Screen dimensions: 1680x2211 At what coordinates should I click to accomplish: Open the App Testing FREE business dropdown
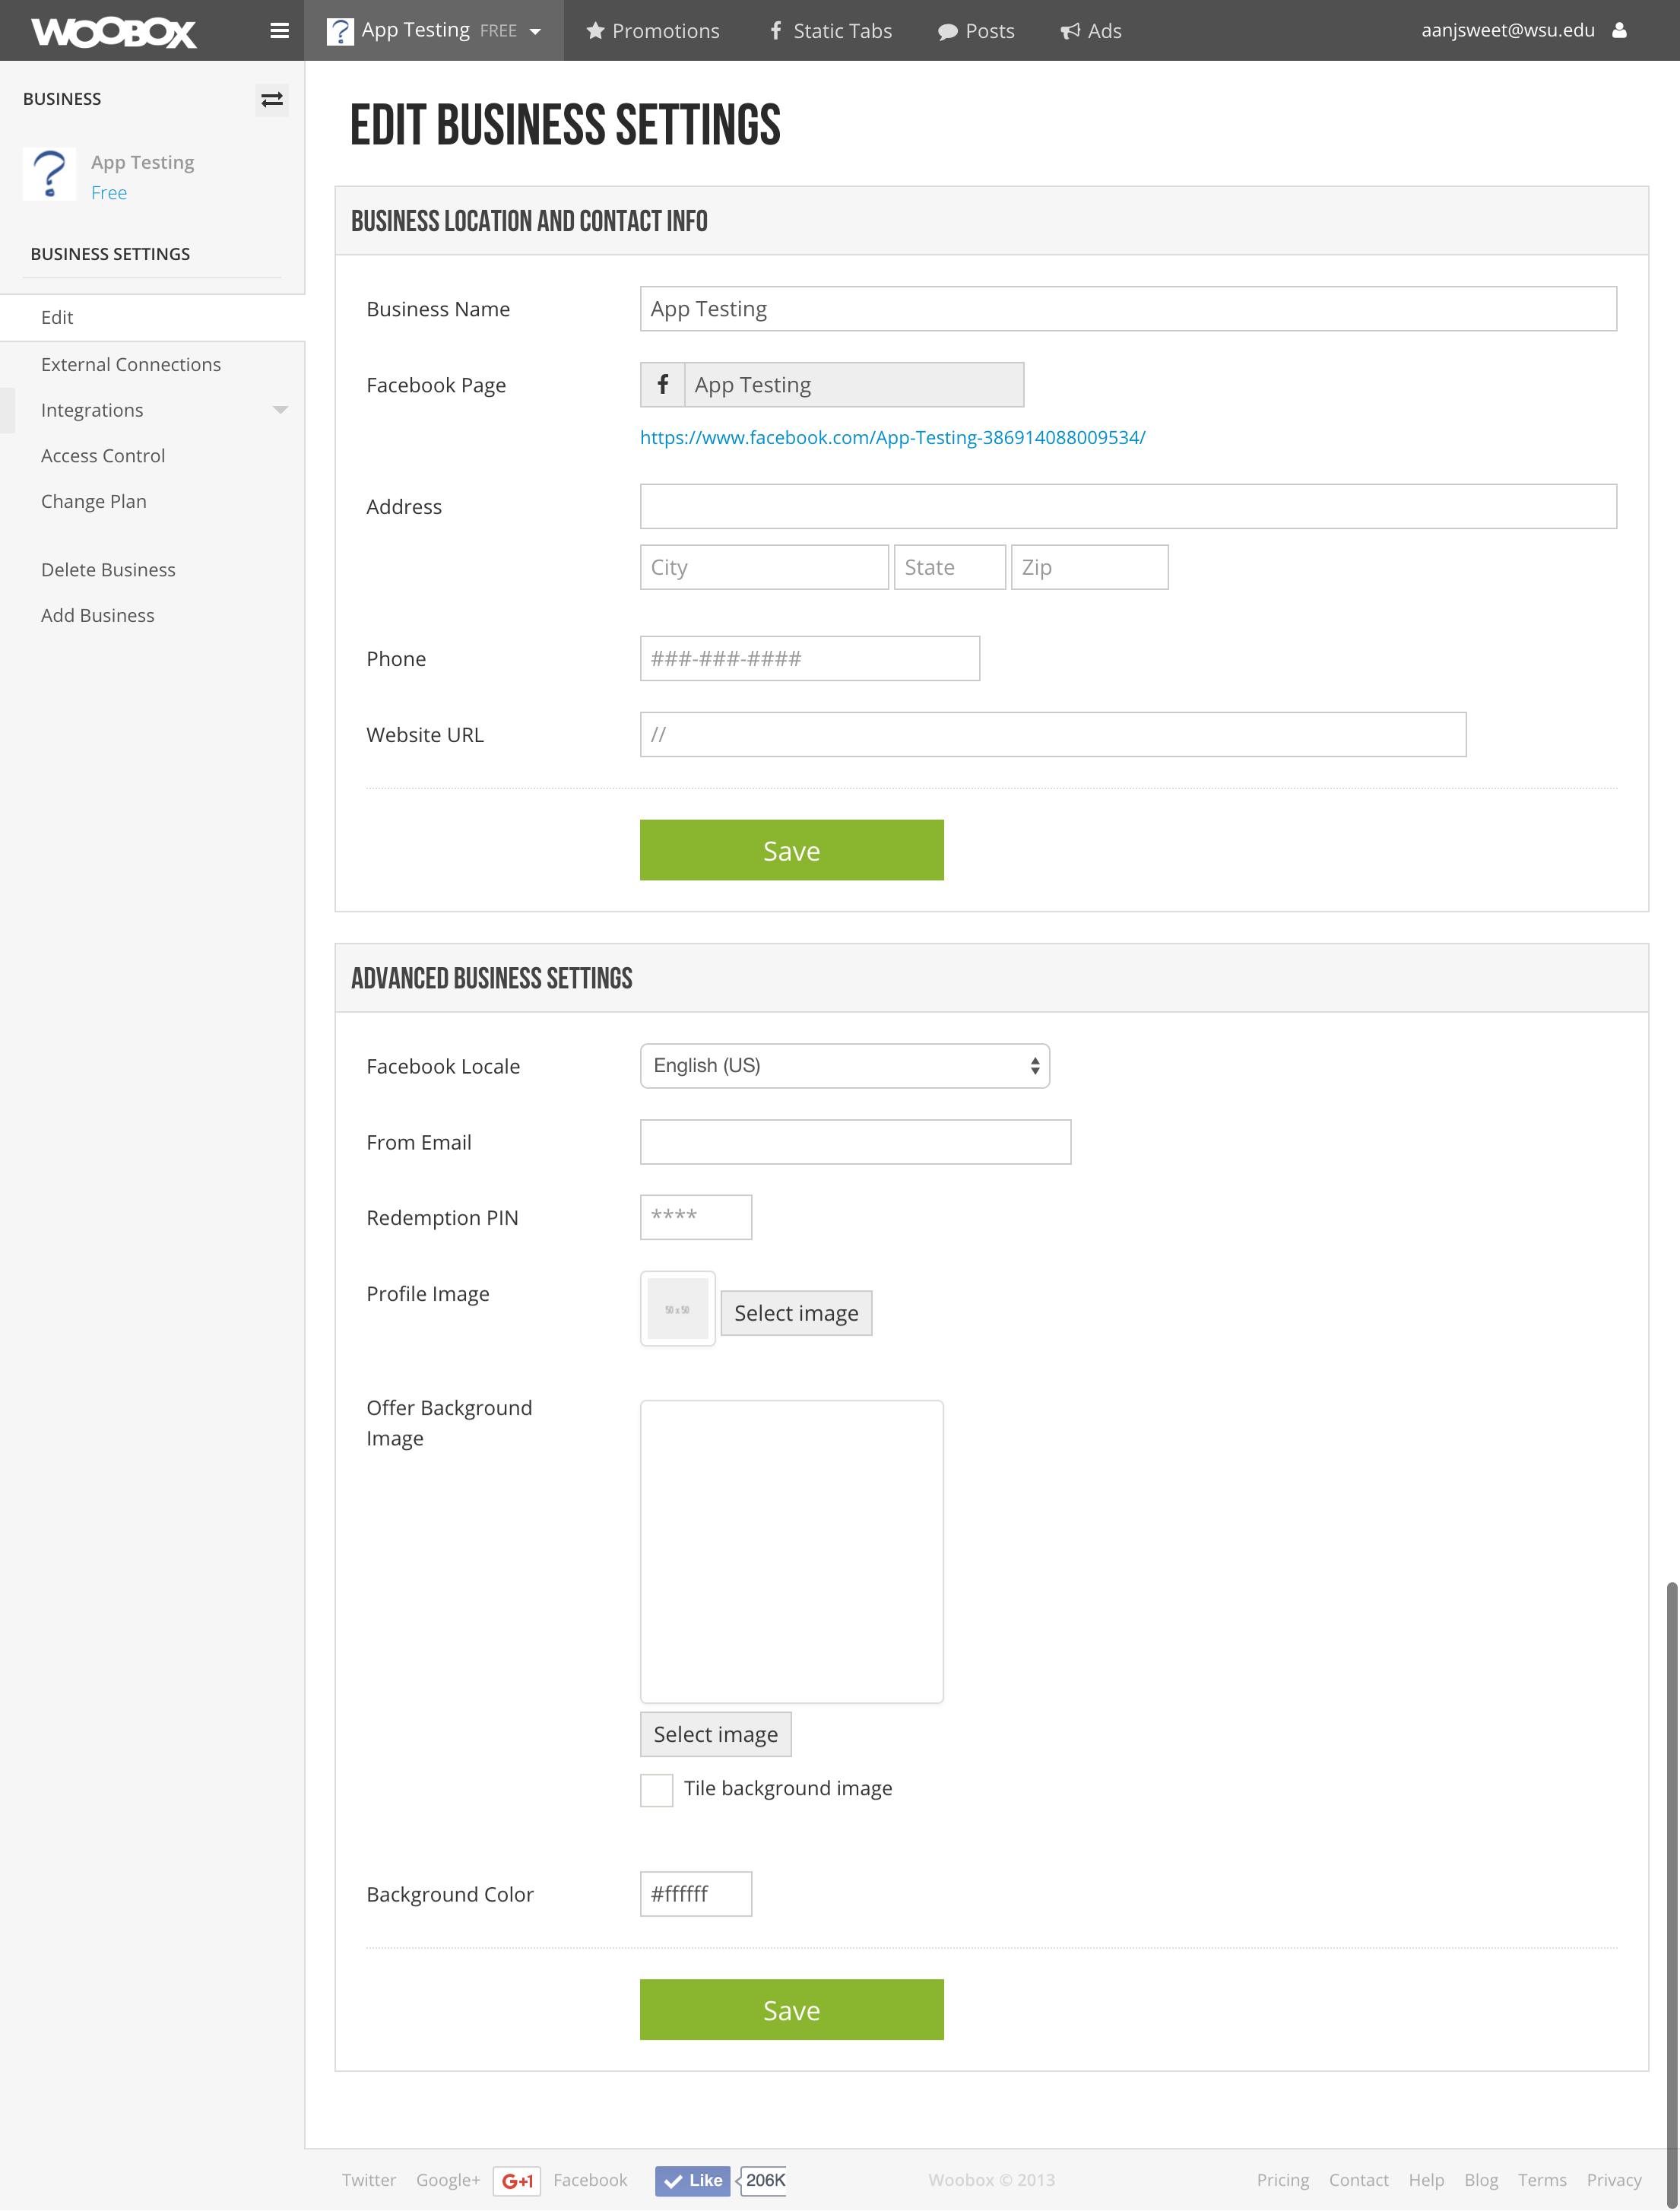(435, 31)
